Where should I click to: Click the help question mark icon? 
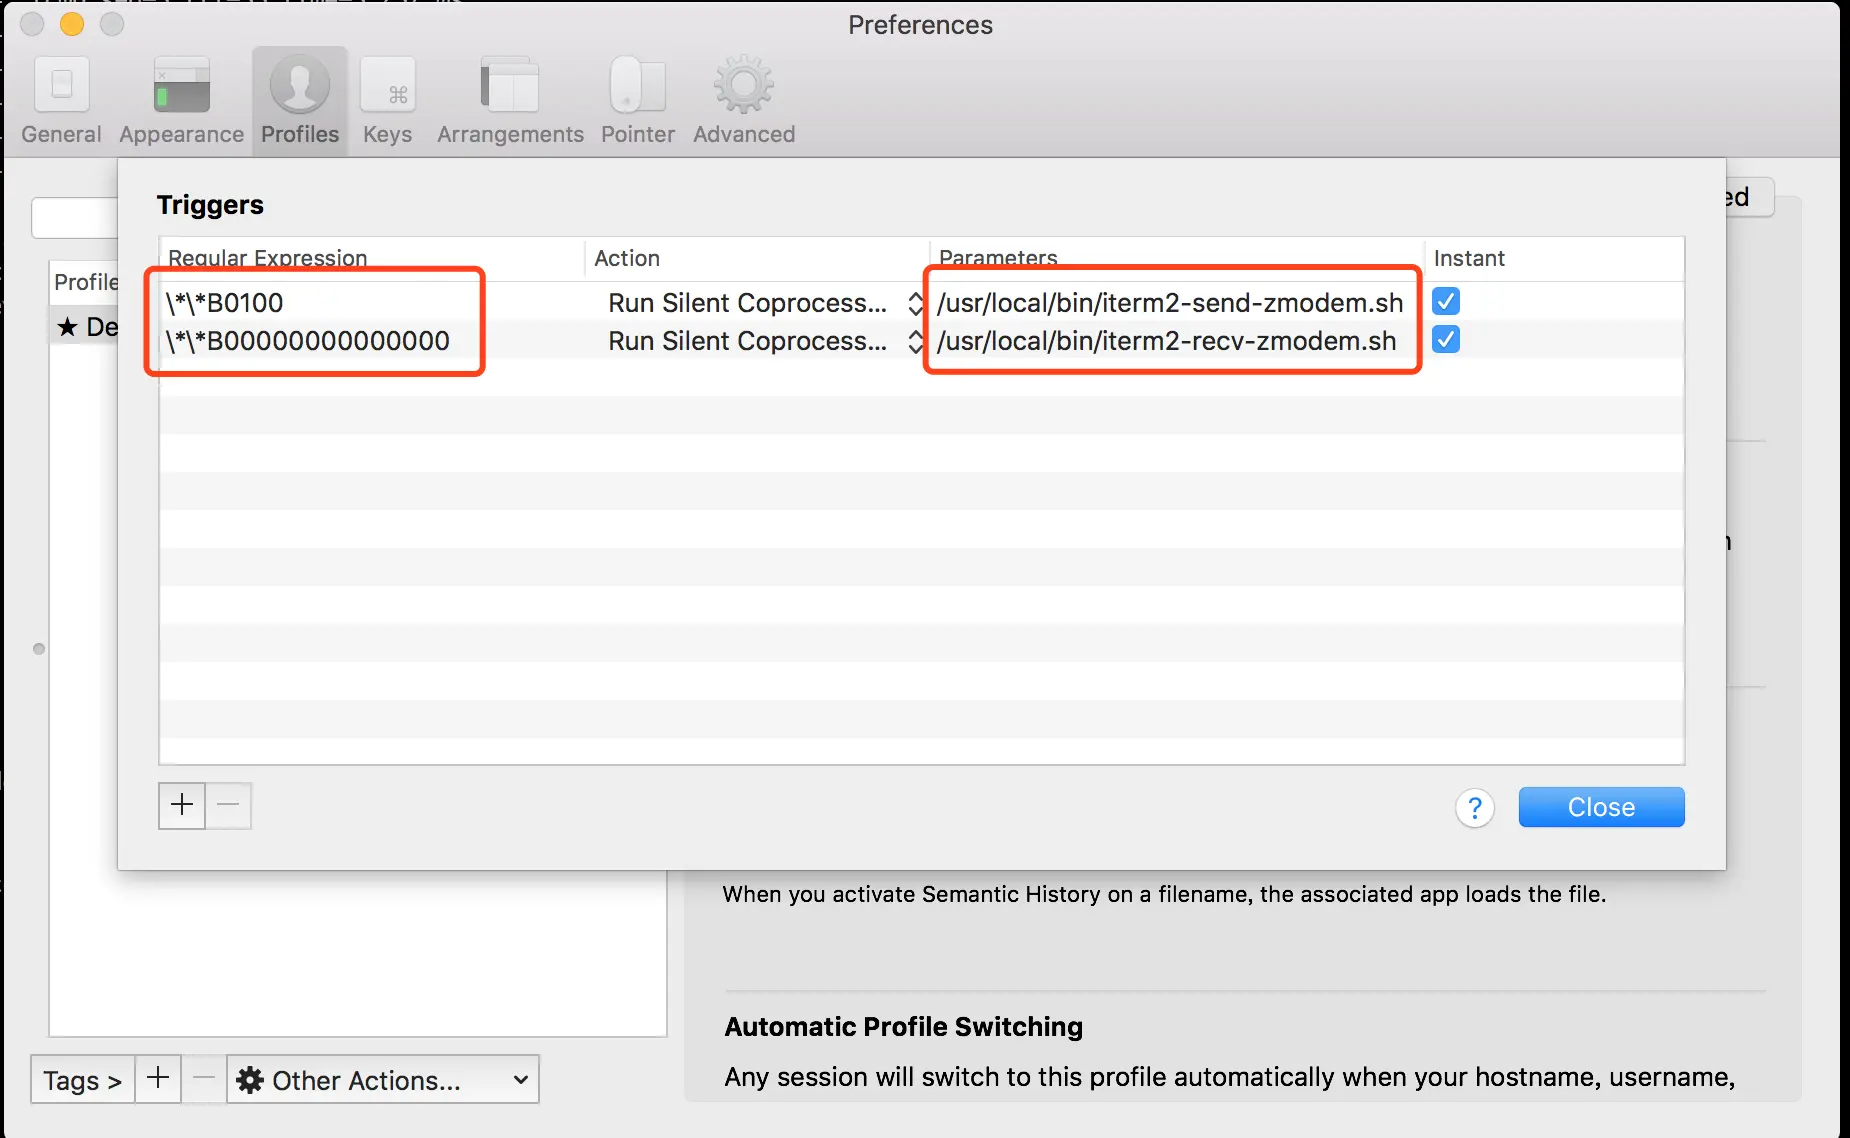(x=1474, y=808)
